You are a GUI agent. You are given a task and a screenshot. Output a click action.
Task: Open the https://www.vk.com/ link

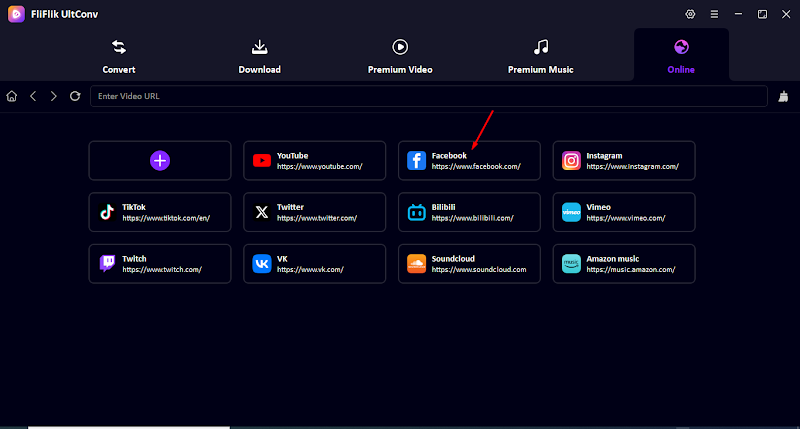[310, 270]
